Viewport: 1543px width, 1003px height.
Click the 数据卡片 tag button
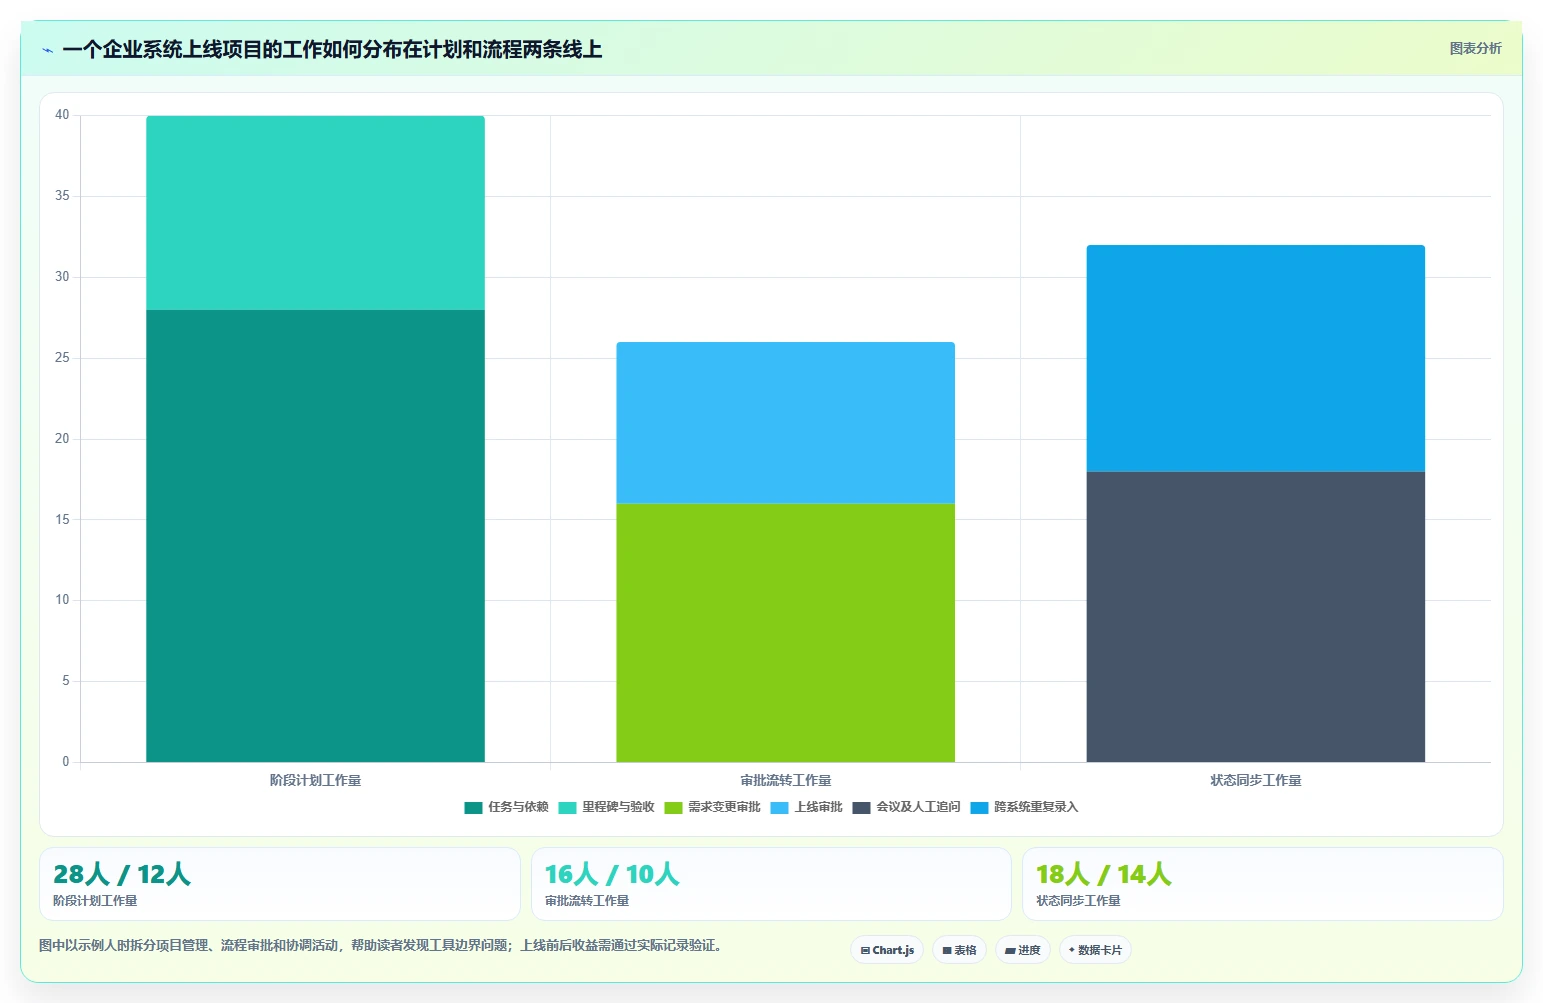pos(1095,950)
